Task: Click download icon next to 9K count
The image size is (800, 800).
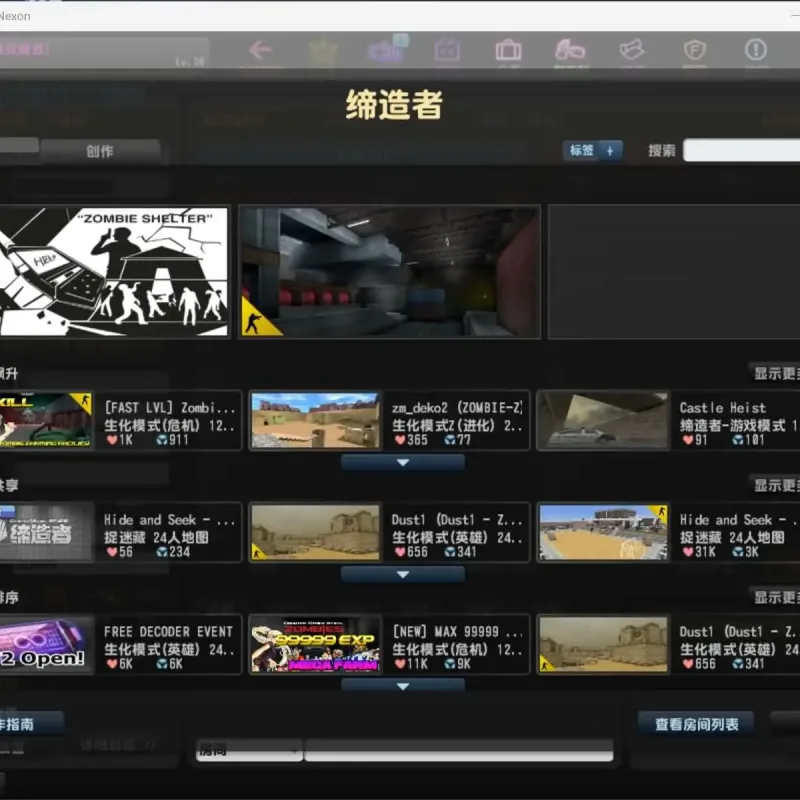Action: click(x=449, y=664)
